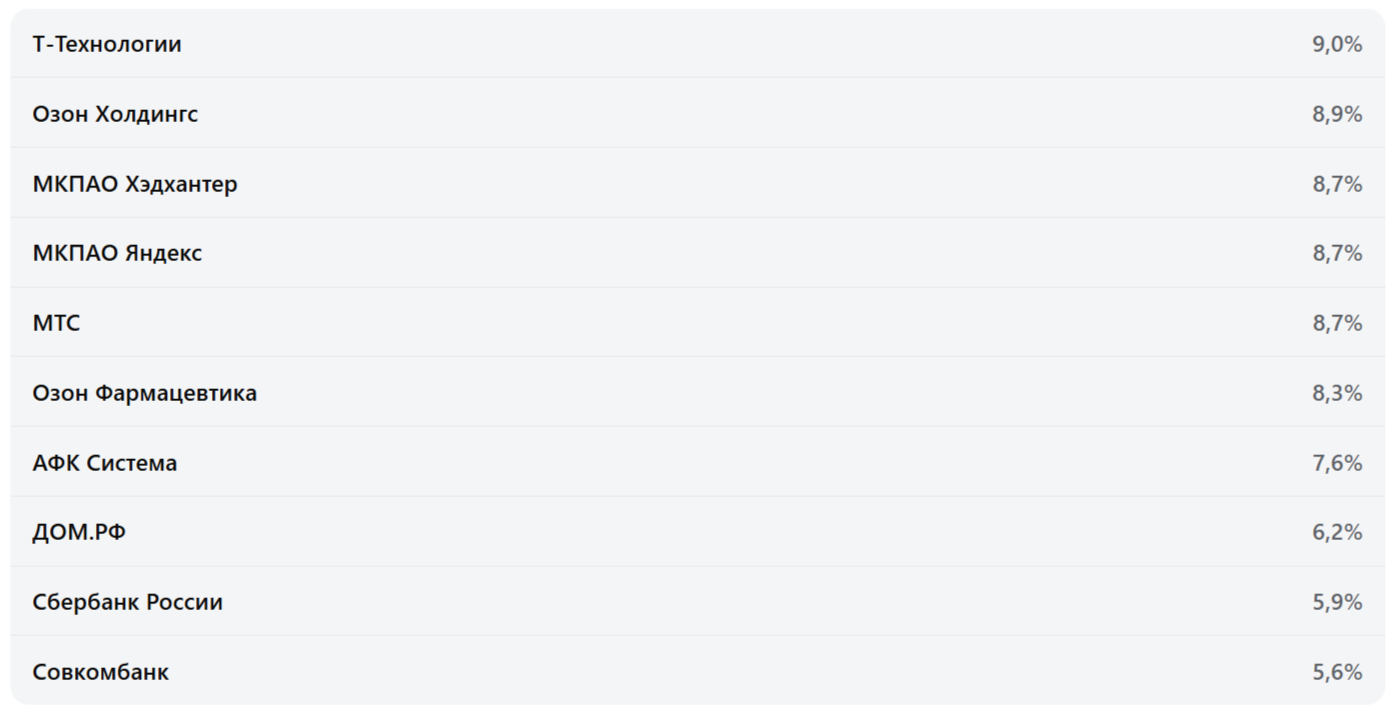The image size is (1394, 716).
Task: Select the МТС holding label
Action: (x=56, y=323)
